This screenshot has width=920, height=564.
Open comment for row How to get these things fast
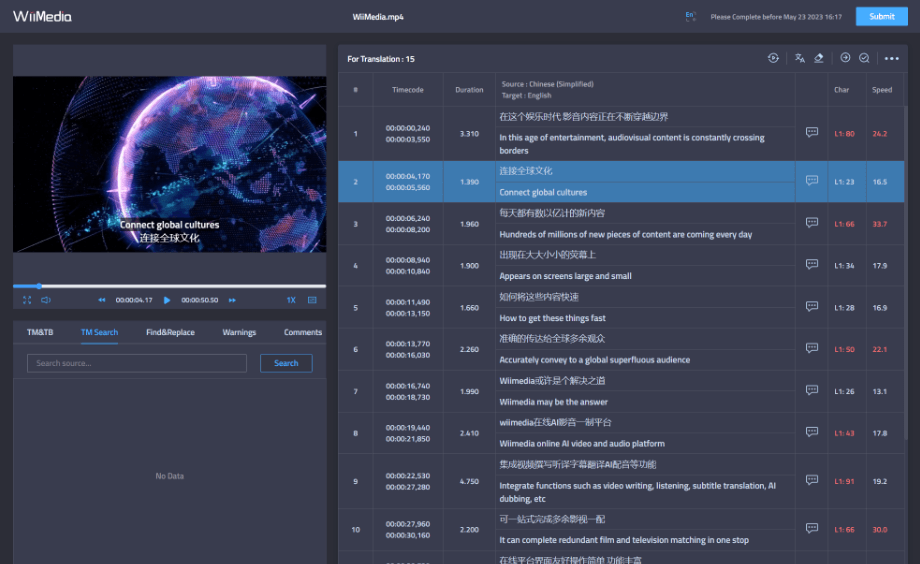tap(811, 306)
